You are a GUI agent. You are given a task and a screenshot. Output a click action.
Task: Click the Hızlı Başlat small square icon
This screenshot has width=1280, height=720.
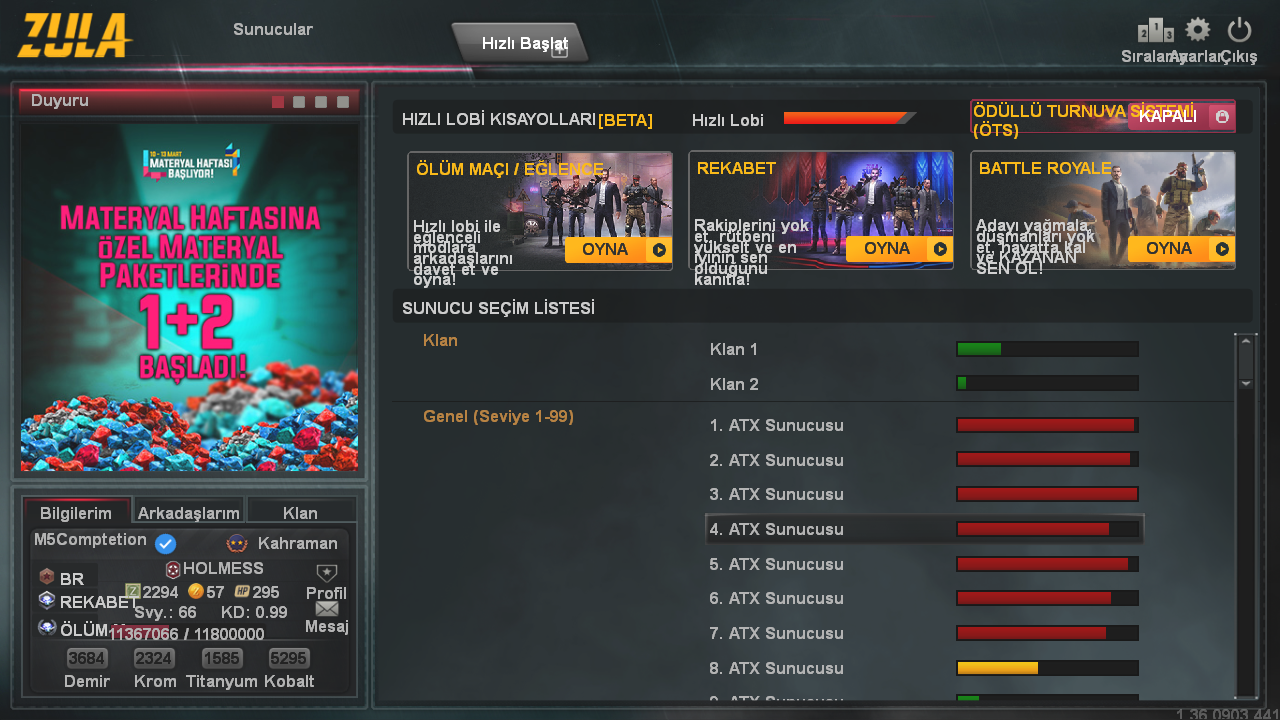click(x=559, y=48)
